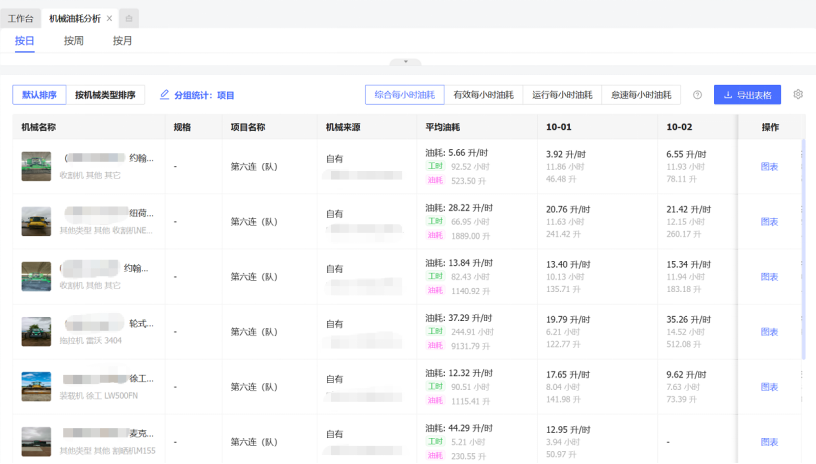The image size is (816, 464).
Task: Click the settings gear icon beside export
Action: pyautogui.click(x=798, y=95)
